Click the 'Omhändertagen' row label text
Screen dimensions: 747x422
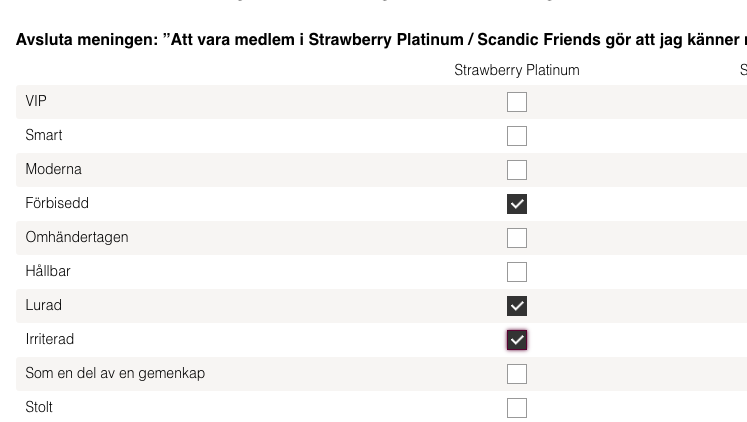point(77,238)
